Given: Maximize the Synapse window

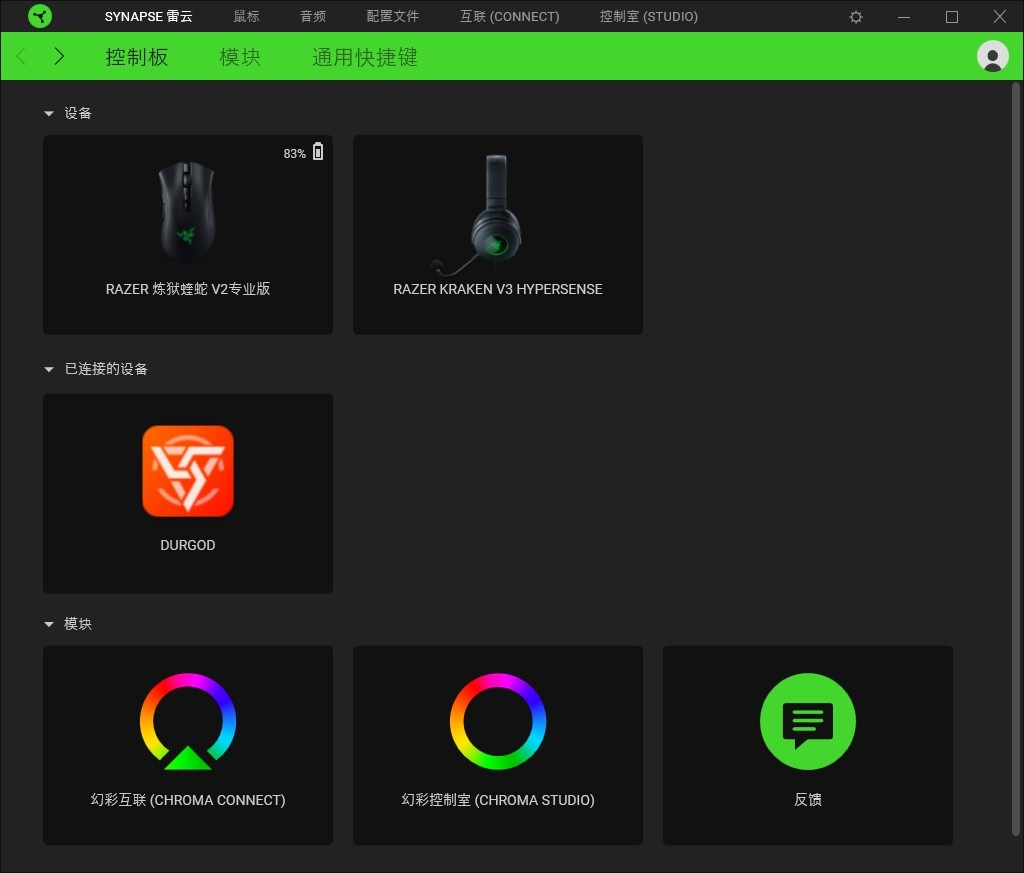Looking at the screenshot, I should (x=952, y=17).
